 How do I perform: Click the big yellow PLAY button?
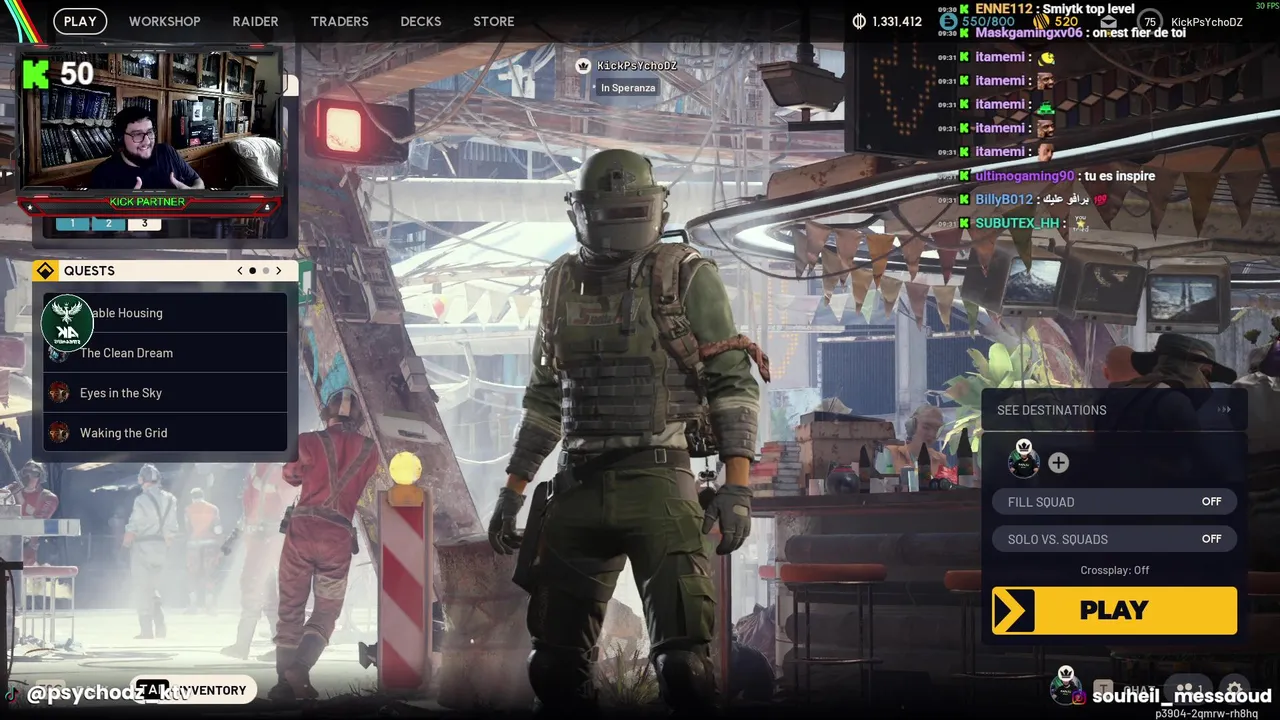coord(1114,610)
